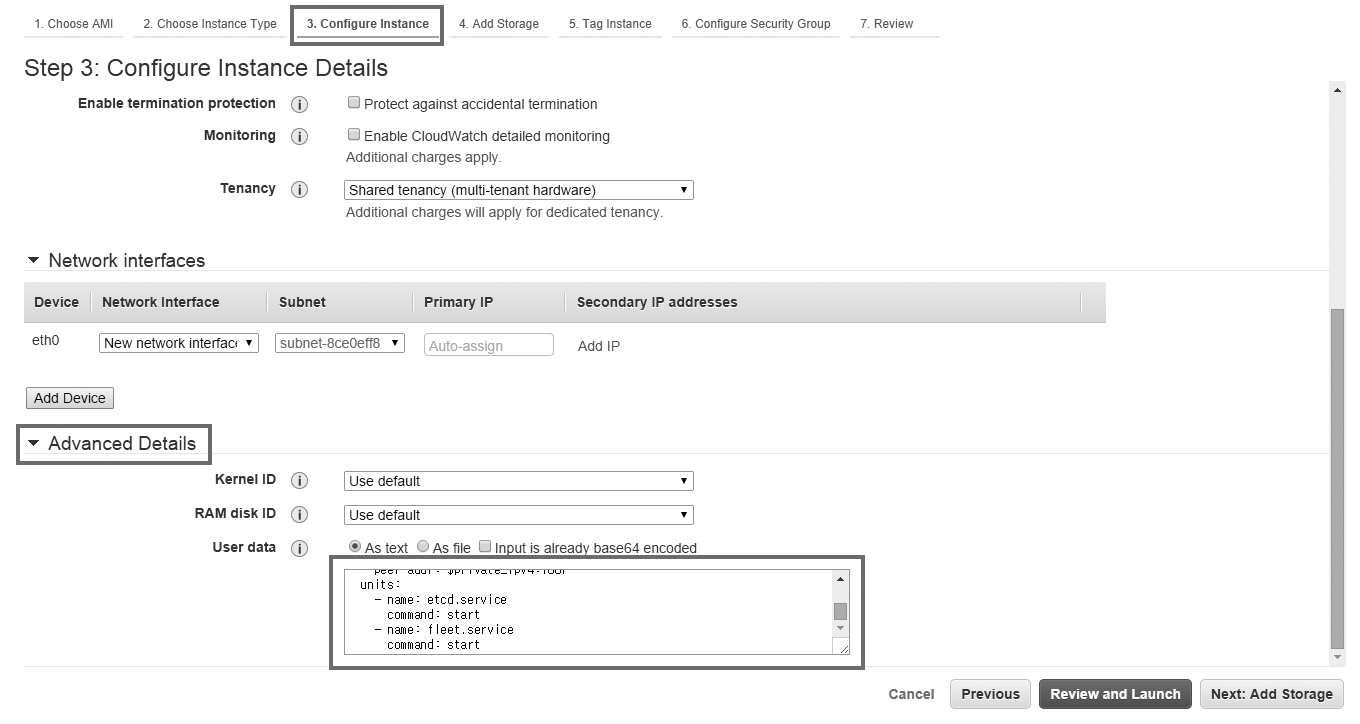The image size is (1360, 724).
Task: Click the RAM disk ID info icon
Action: (x=299, y=515)
